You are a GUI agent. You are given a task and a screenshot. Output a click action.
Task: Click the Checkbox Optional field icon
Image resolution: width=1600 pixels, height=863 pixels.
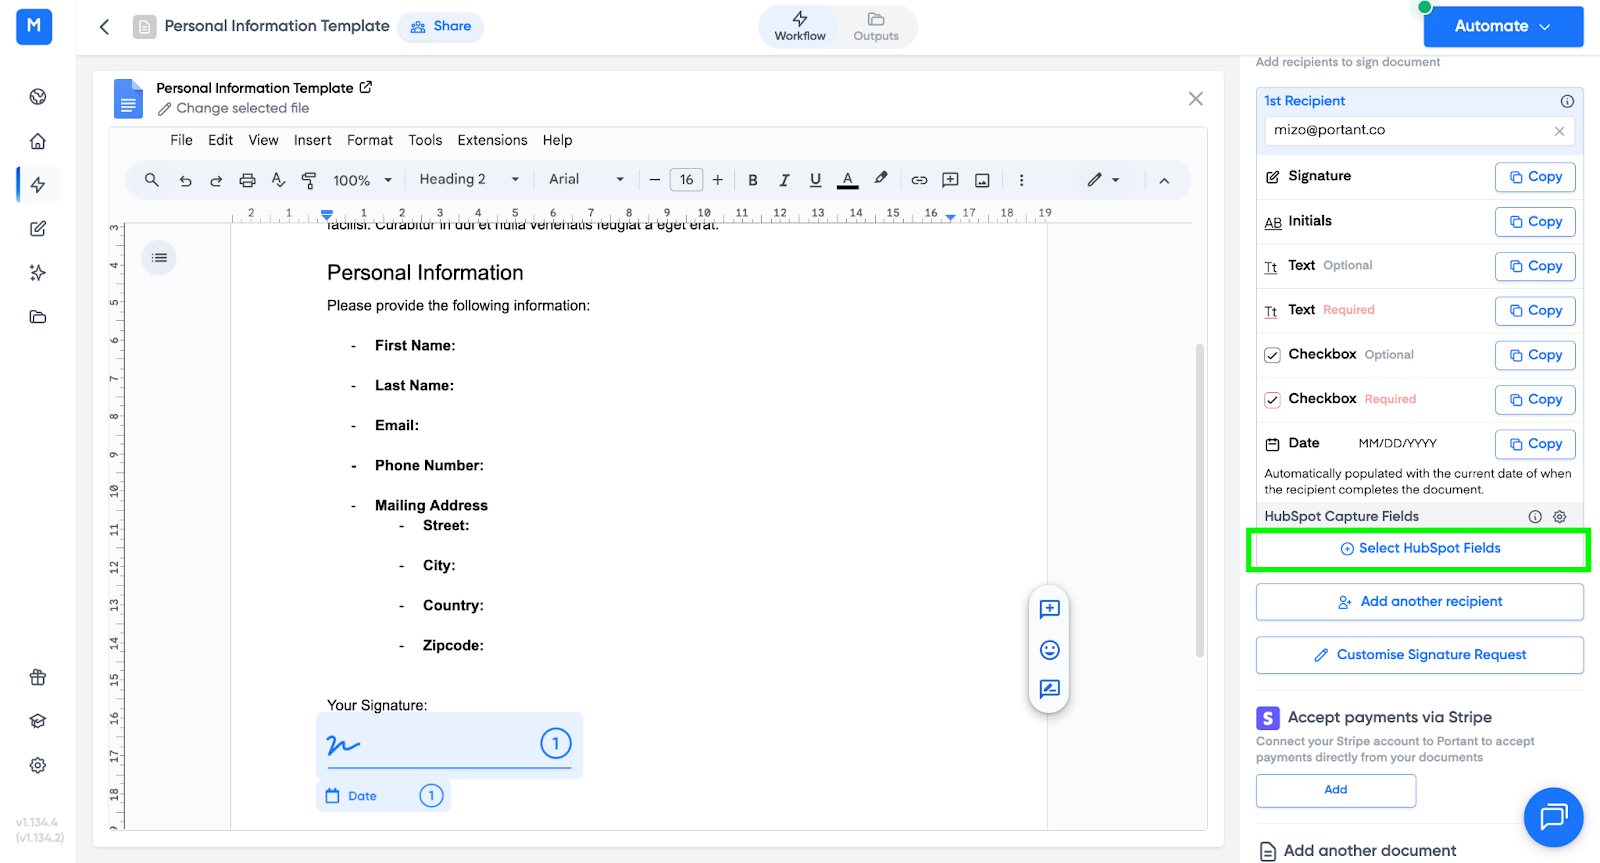(x=1272, y=355)
